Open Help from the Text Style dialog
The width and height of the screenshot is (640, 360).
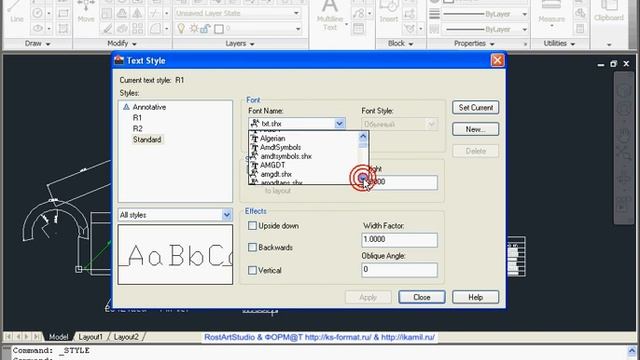coord(476,297)
